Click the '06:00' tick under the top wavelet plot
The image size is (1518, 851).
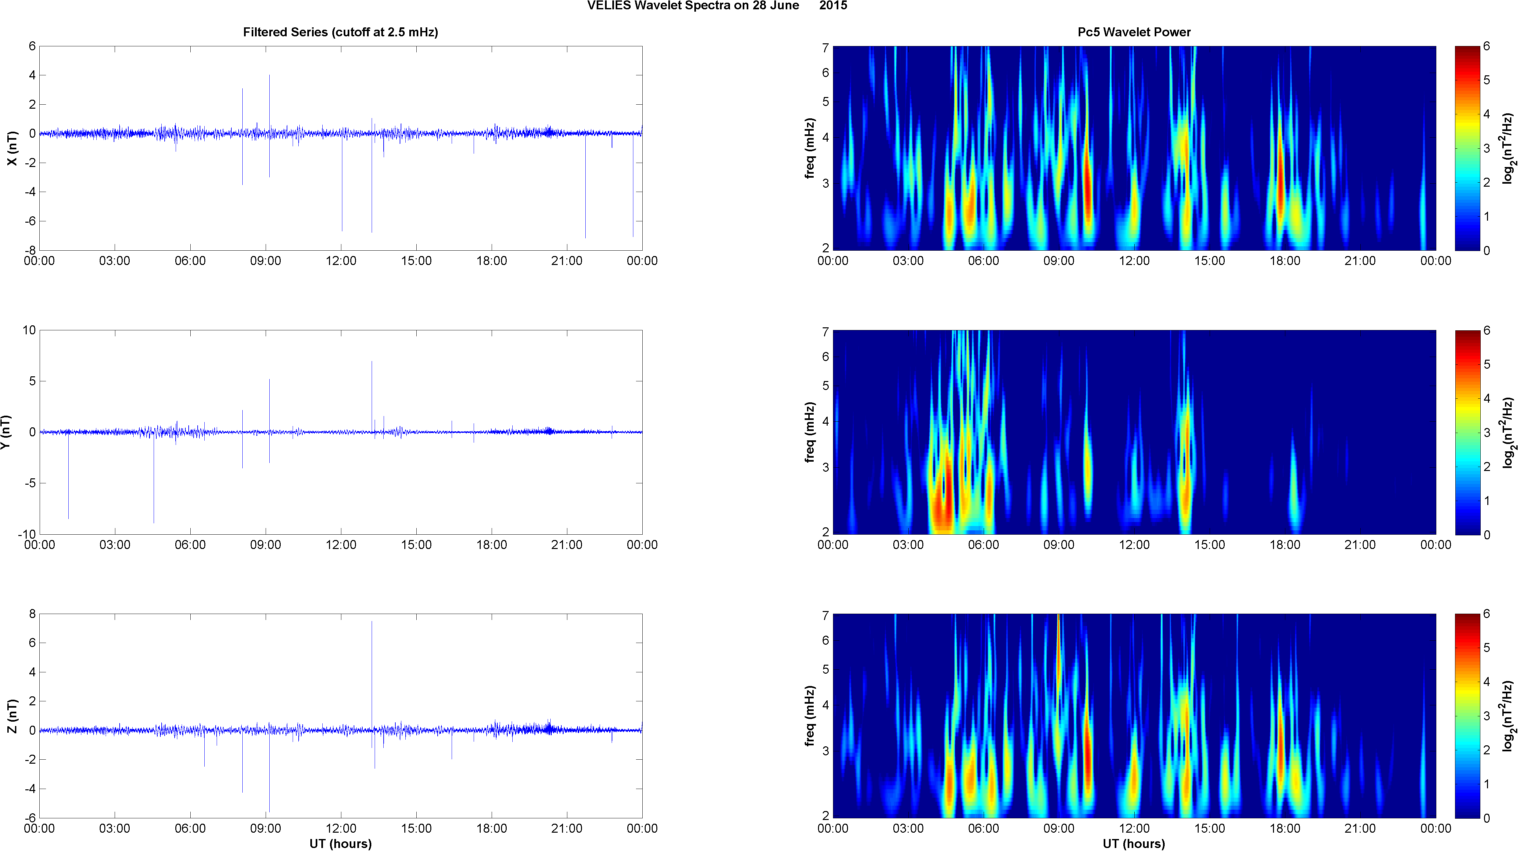(984, 261)
